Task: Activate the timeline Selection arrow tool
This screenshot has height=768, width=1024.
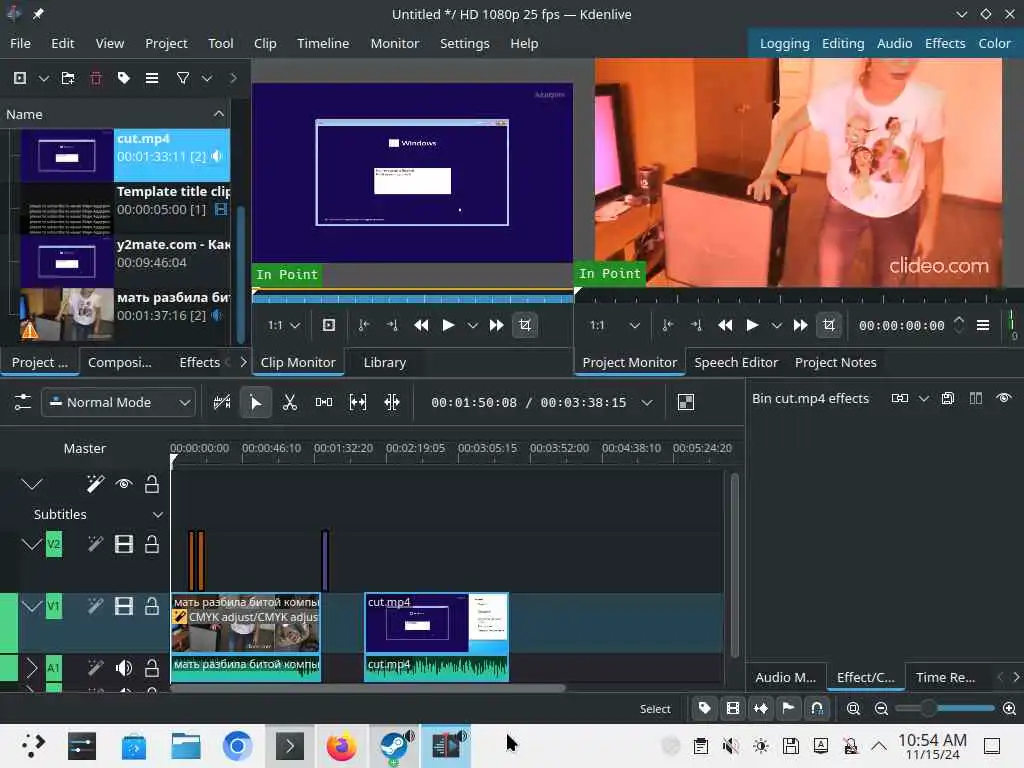Action: tap(255, 402)
